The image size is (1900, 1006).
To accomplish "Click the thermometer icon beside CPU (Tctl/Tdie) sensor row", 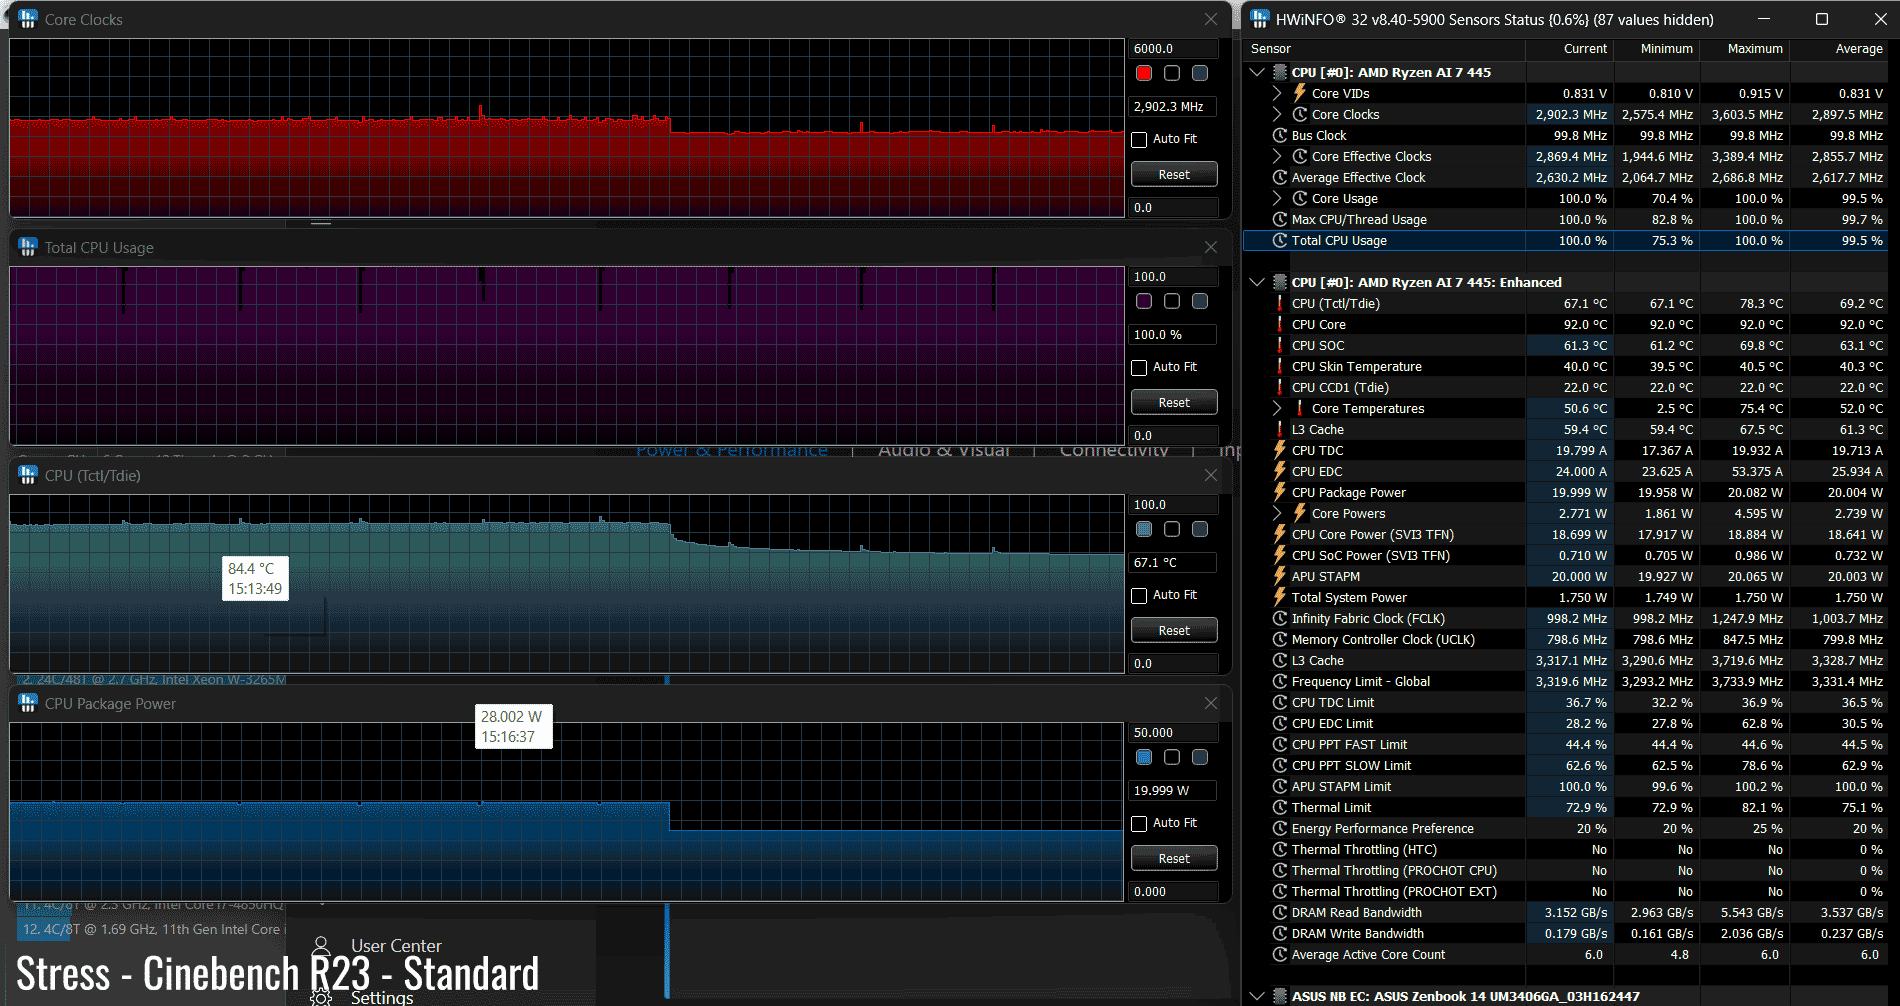I will point(1279,303).
